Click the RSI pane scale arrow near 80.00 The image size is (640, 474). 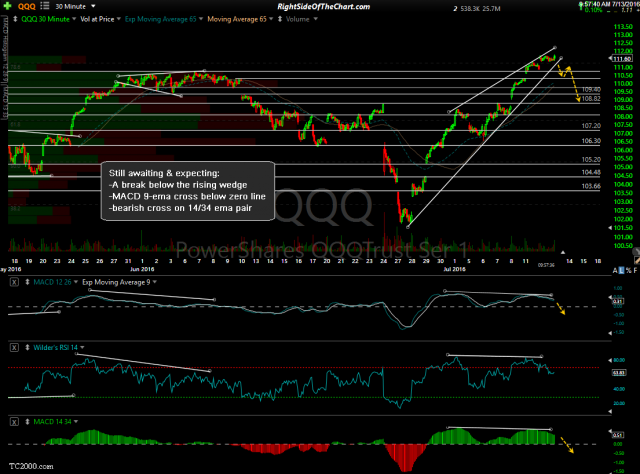[x=610, y=360]
